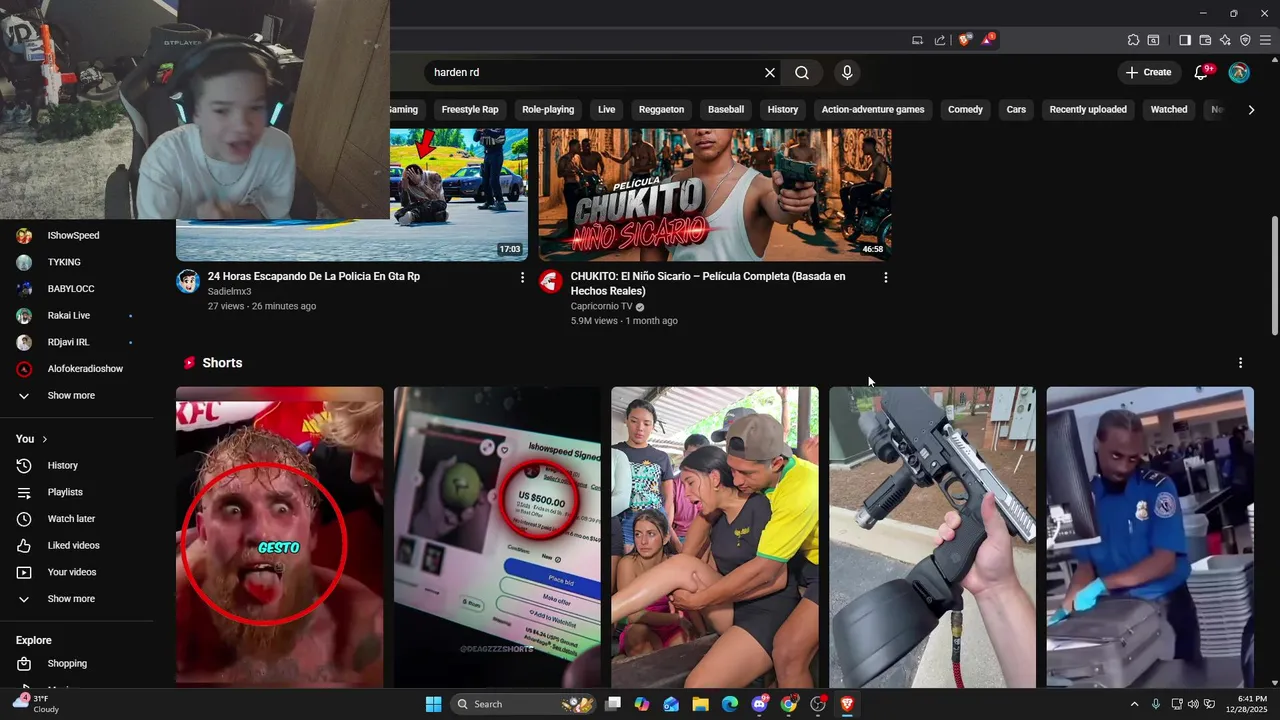The height and width of the screenshot is (720, 1280).
Task: Select the Baseball filter chip
Action: tap(726, 110)
